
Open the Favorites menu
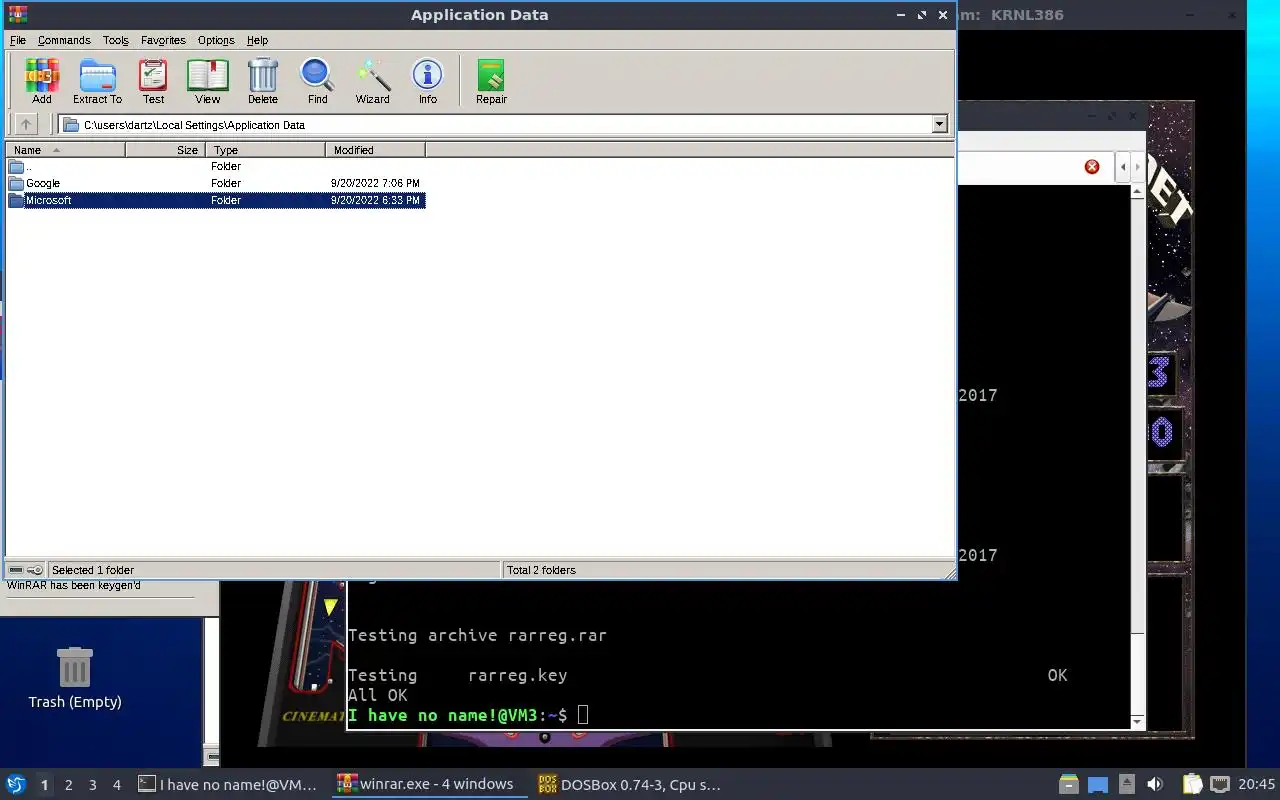(163, 40)
